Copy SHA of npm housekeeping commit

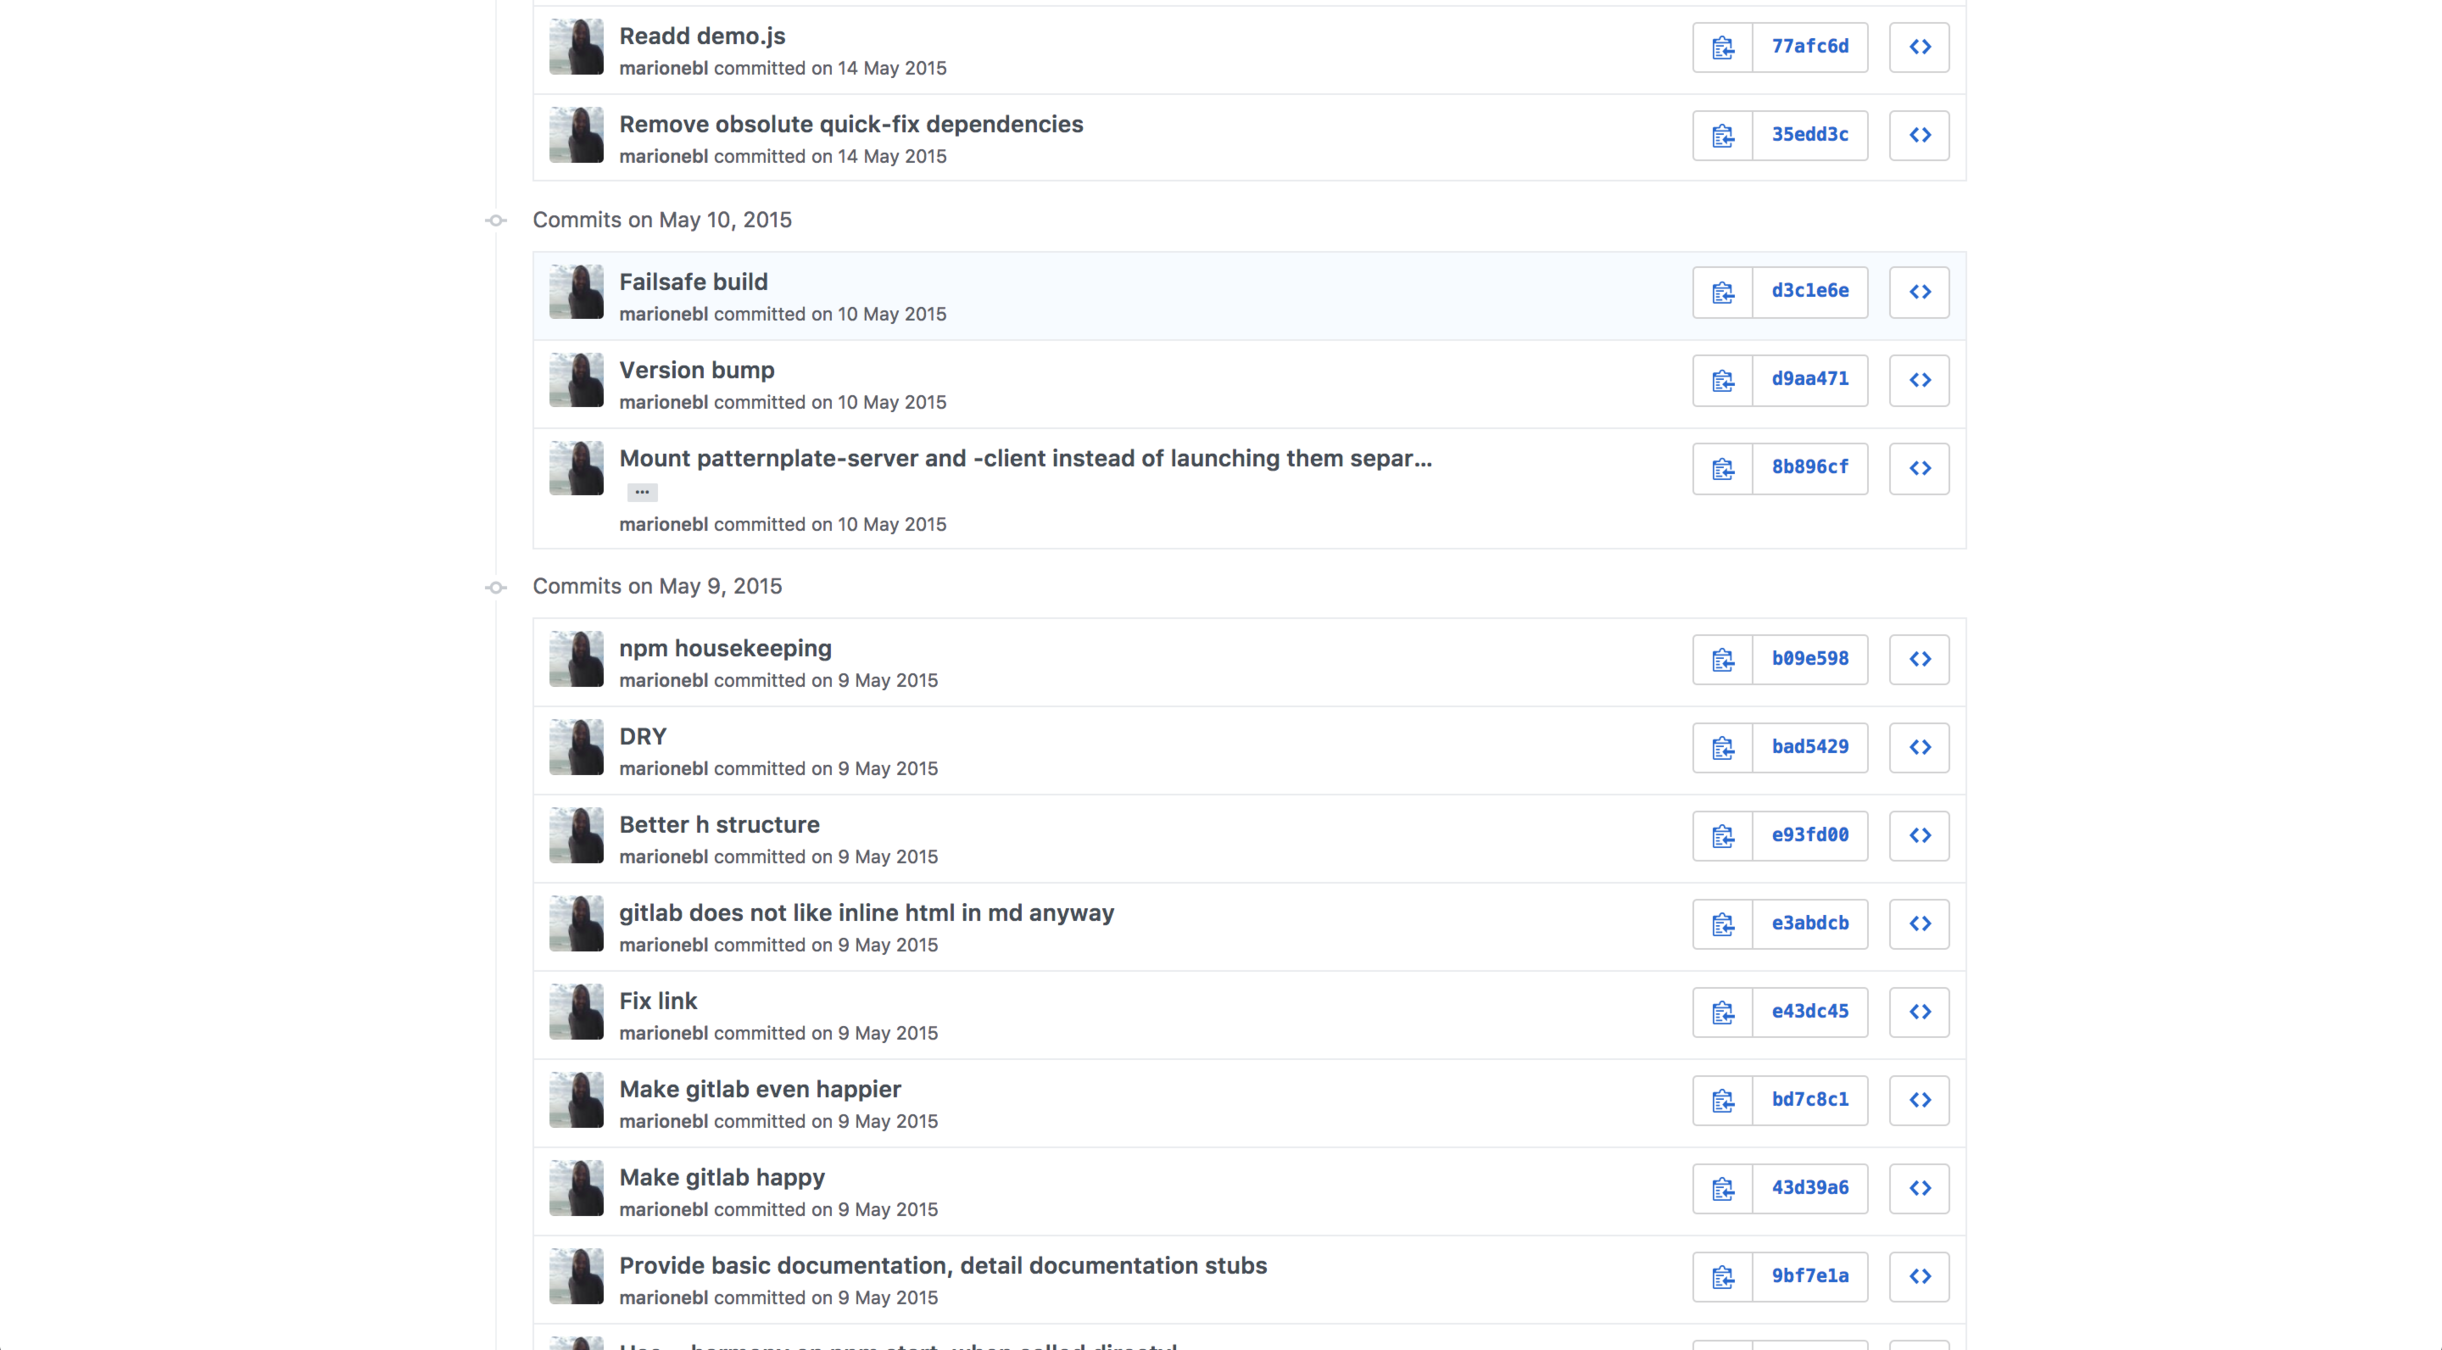click(x=1722, y=659)
